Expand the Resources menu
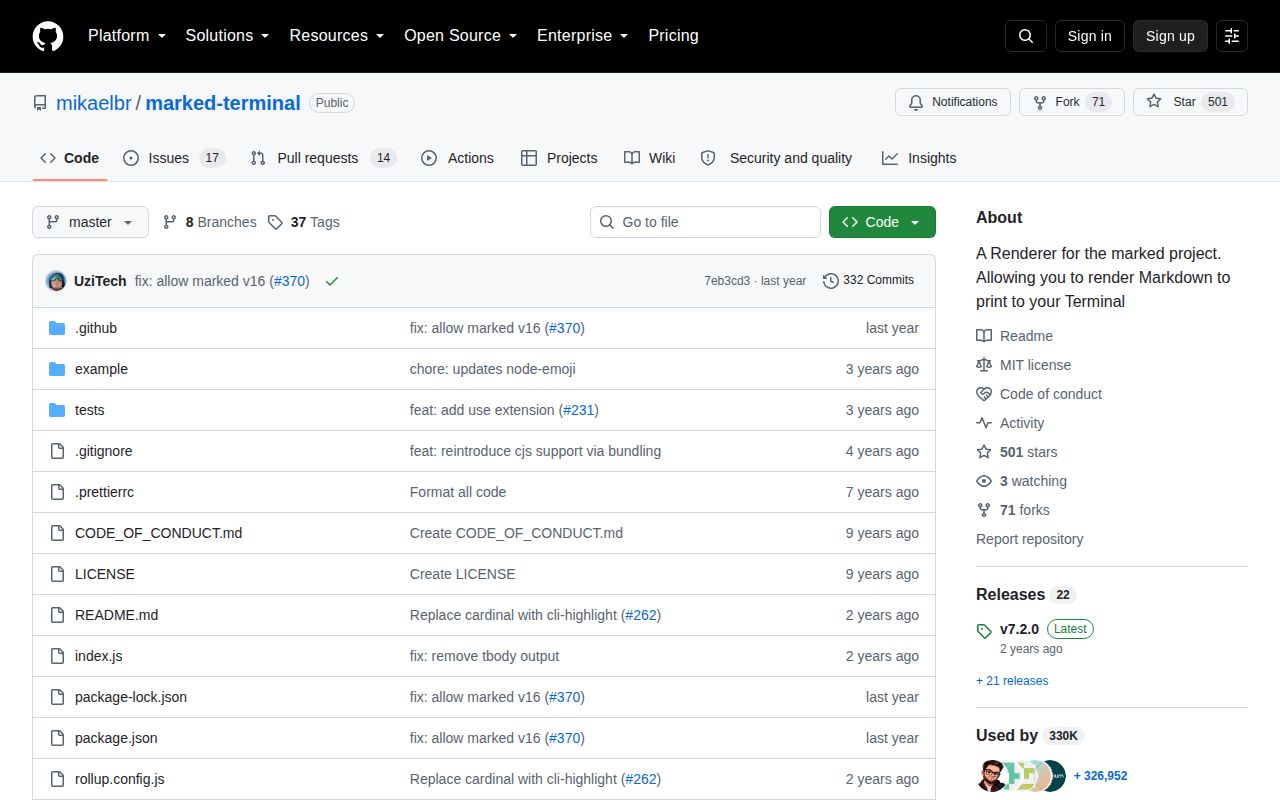This screenshot has width=1280, height=800. (337, 36)
